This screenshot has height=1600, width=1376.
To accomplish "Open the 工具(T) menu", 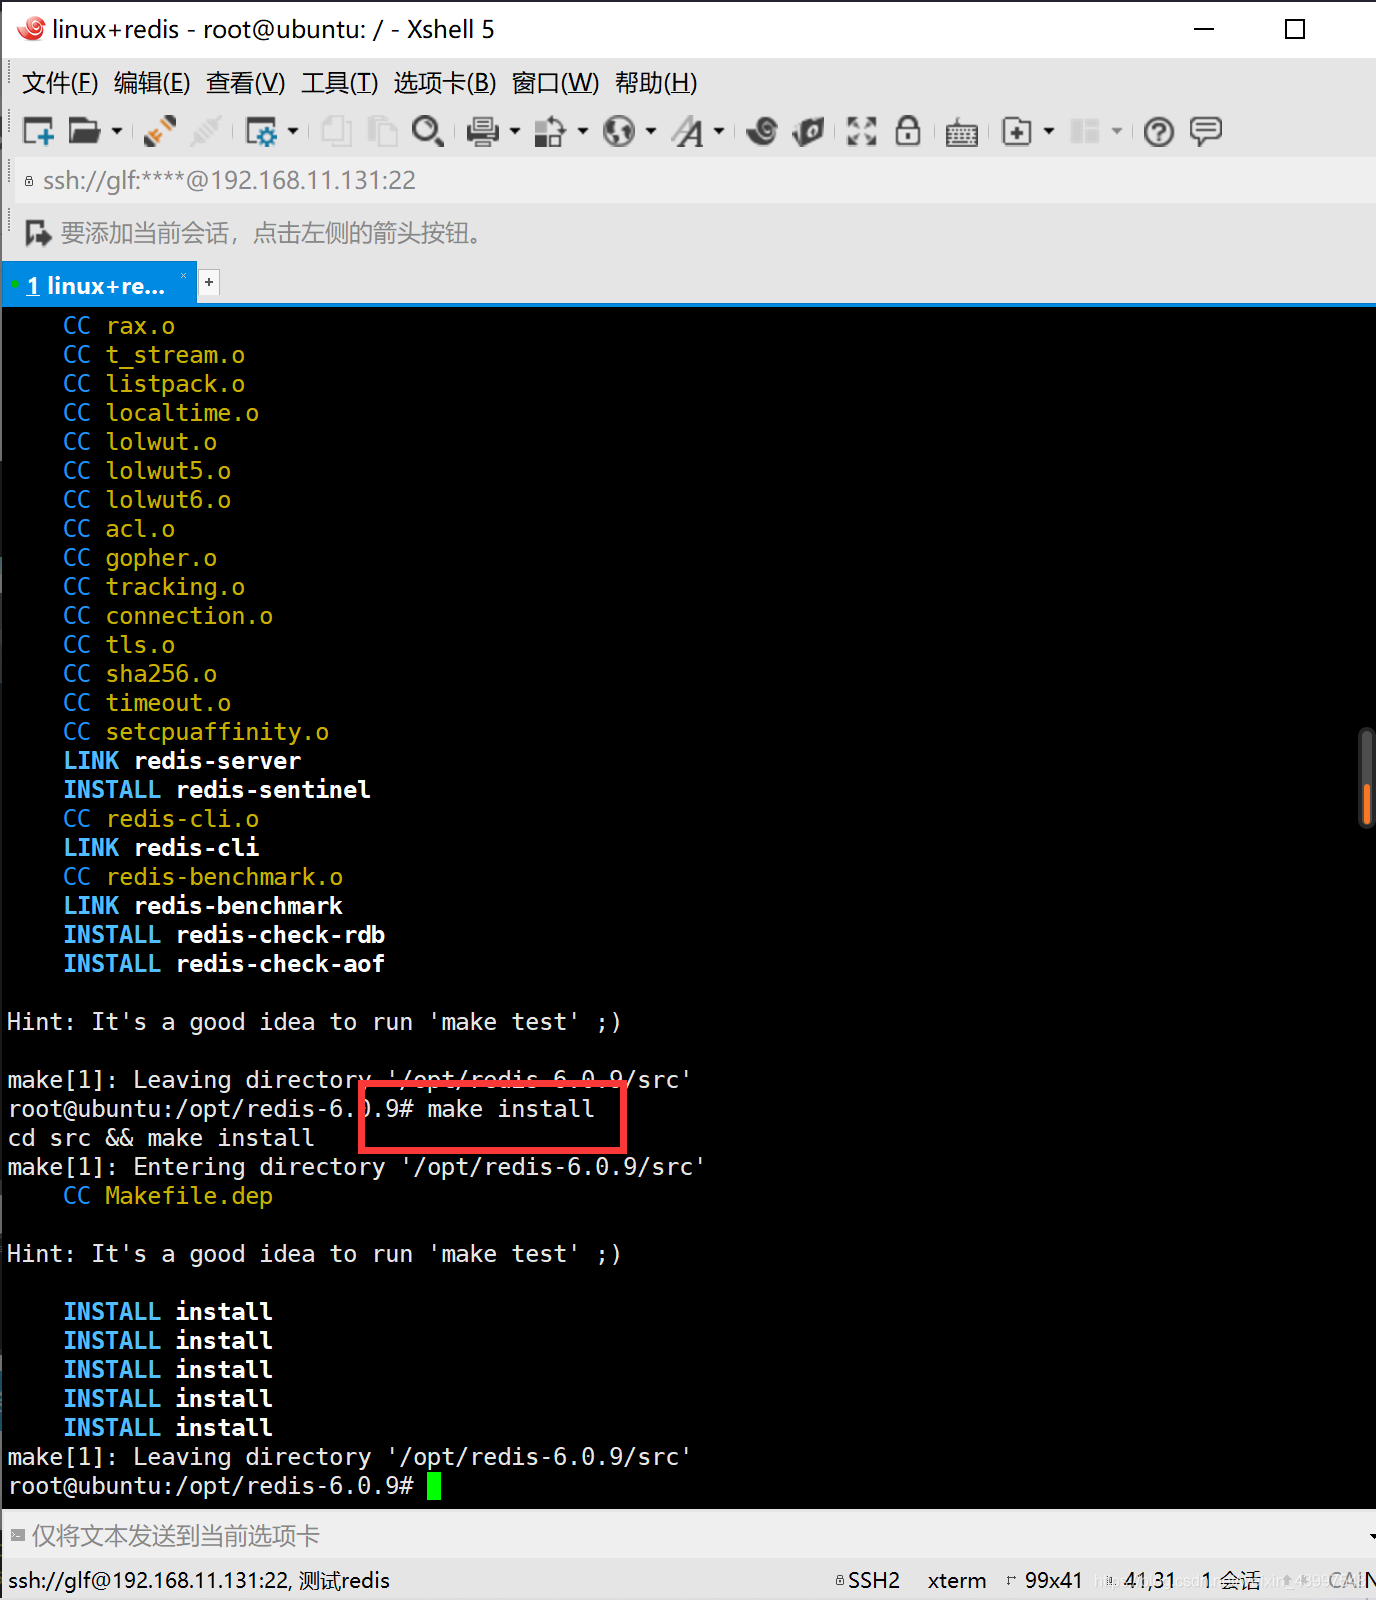I will tap(340, 83).
